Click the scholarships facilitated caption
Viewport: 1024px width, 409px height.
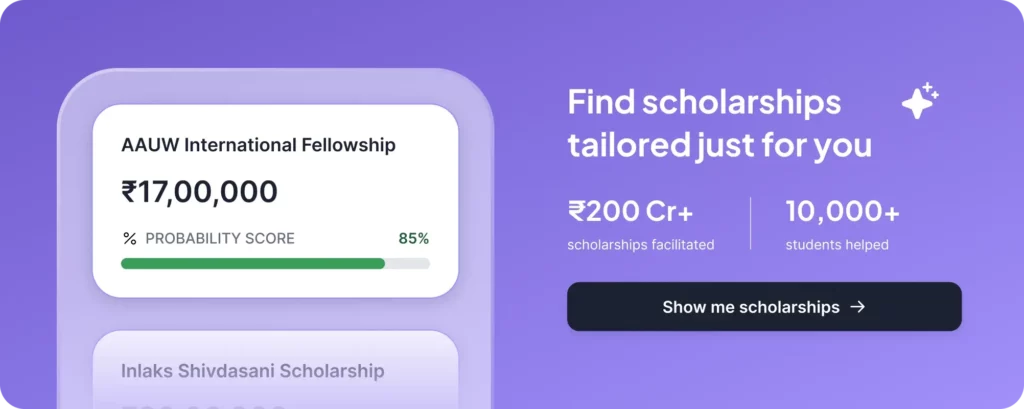640,245
